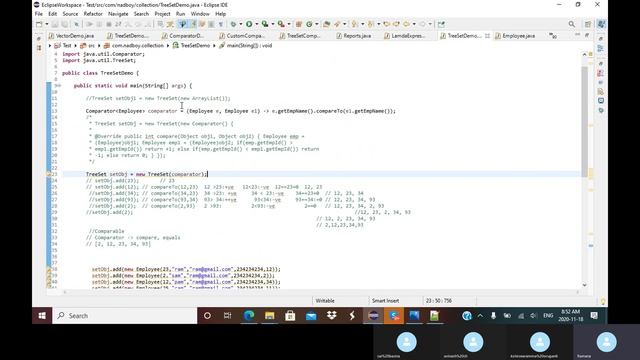Viewport: 640px width, 360px height.
Task: Click the Windows taskbar Search box
Action: tap(125, 316)
